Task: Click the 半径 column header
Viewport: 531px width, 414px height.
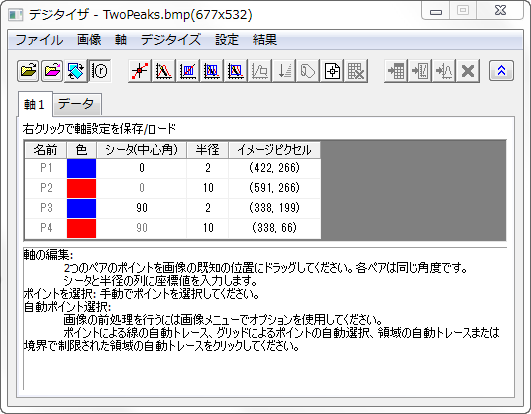Action: 208,150
